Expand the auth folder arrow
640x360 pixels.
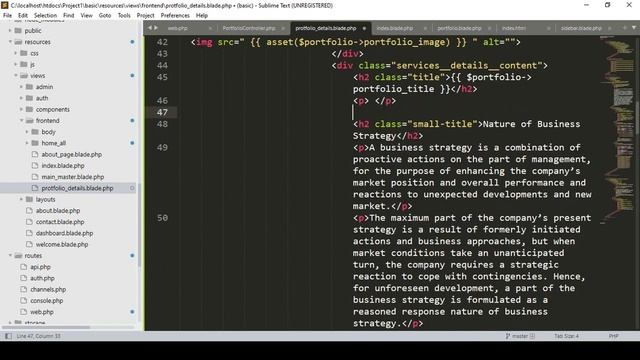click(x=22, y=98)
